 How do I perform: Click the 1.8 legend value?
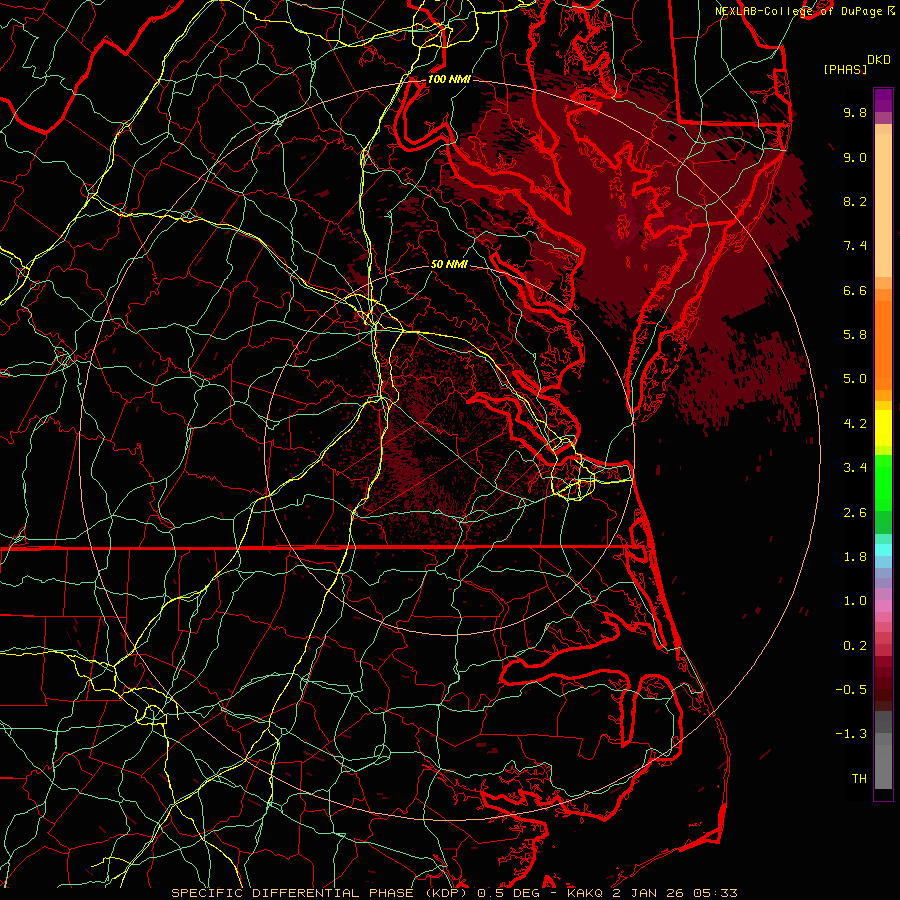[855, 557]
